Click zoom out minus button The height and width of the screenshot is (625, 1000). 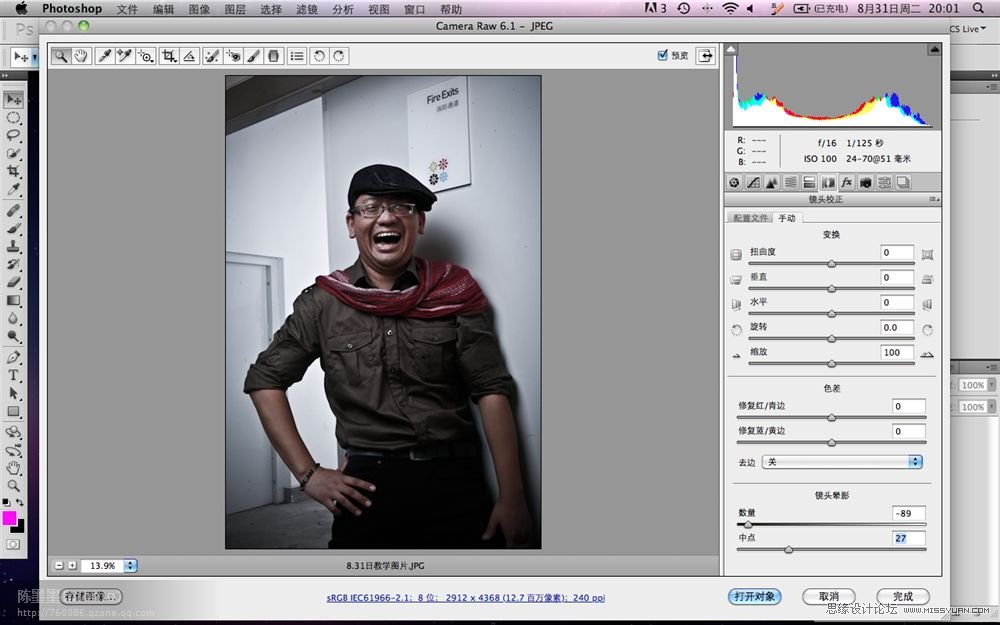point(59,566)
